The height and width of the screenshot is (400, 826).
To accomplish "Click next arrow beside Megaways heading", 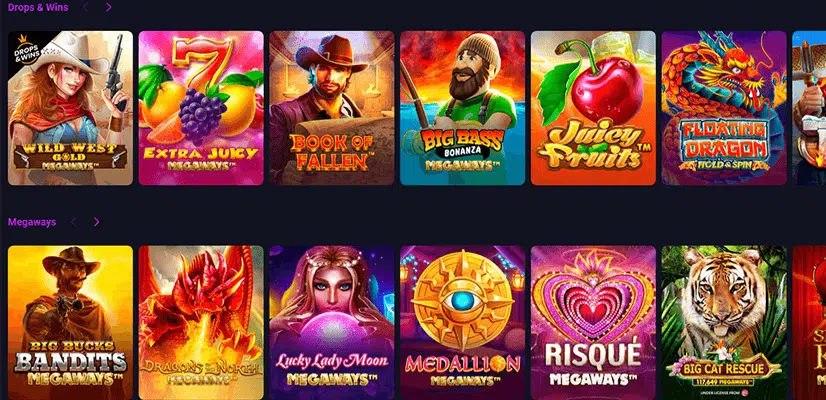I will [96, 222].
